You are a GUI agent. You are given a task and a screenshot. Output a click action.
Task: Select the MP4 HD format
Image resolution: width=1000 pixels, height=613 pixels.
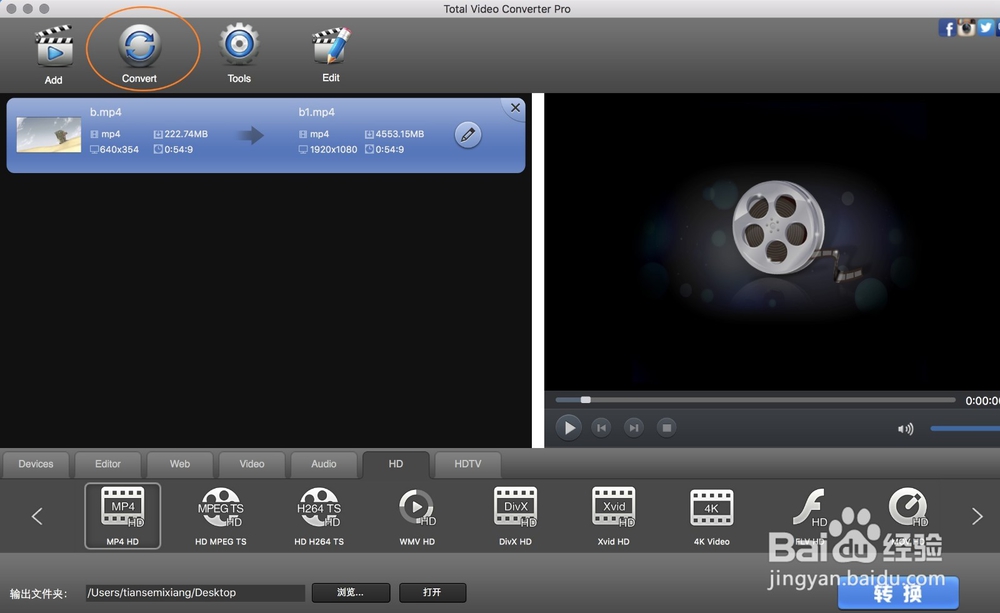click(x=122, y=515)
